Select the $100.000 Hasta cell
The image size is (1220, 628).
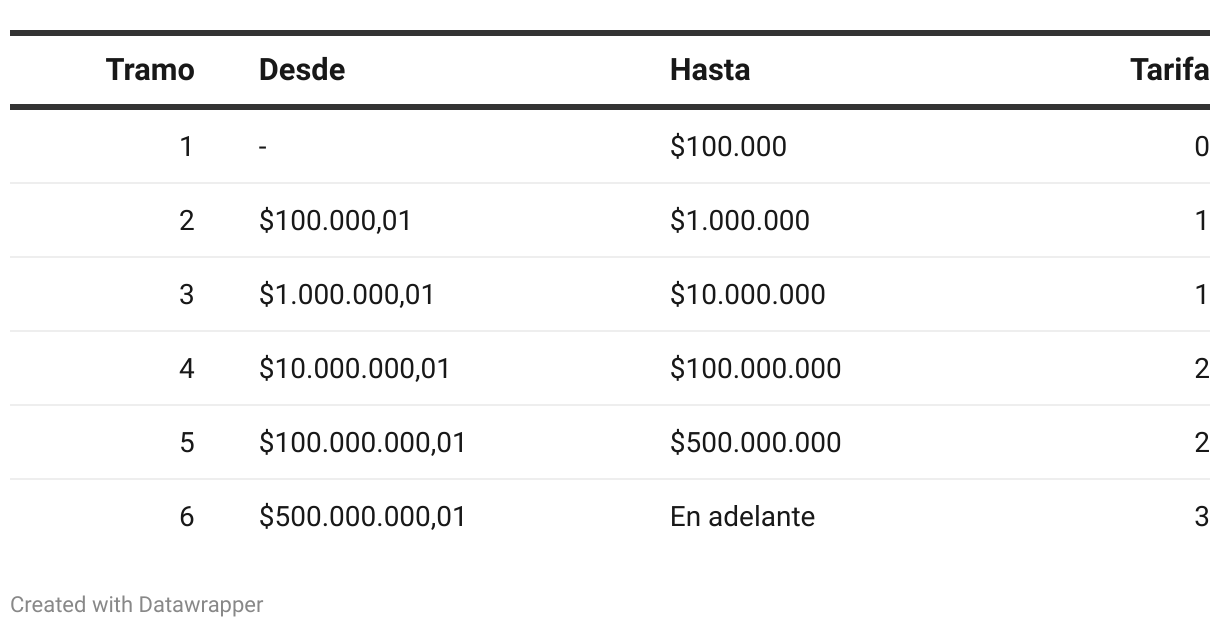[728, 147]
